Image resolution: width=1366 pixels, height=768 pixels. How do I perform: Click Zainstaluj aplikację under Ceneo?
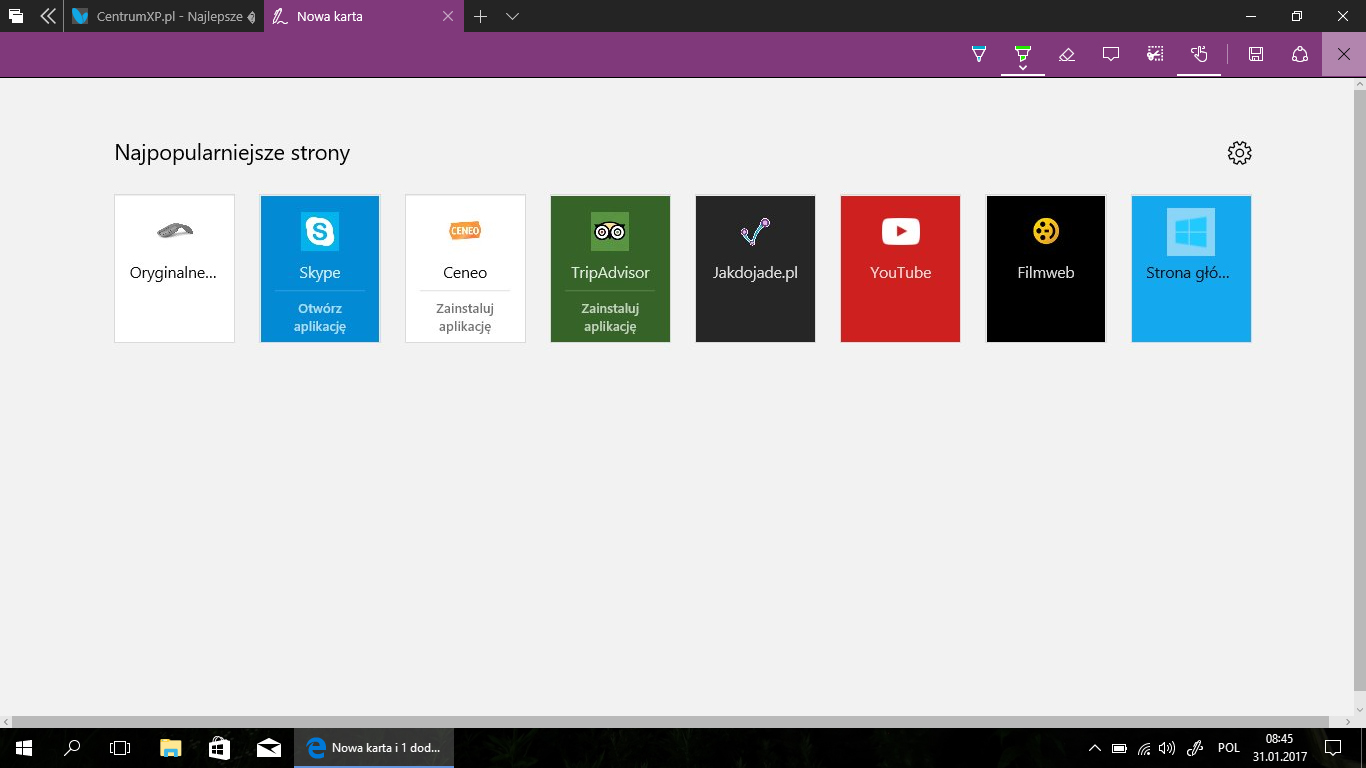point(465,317)
